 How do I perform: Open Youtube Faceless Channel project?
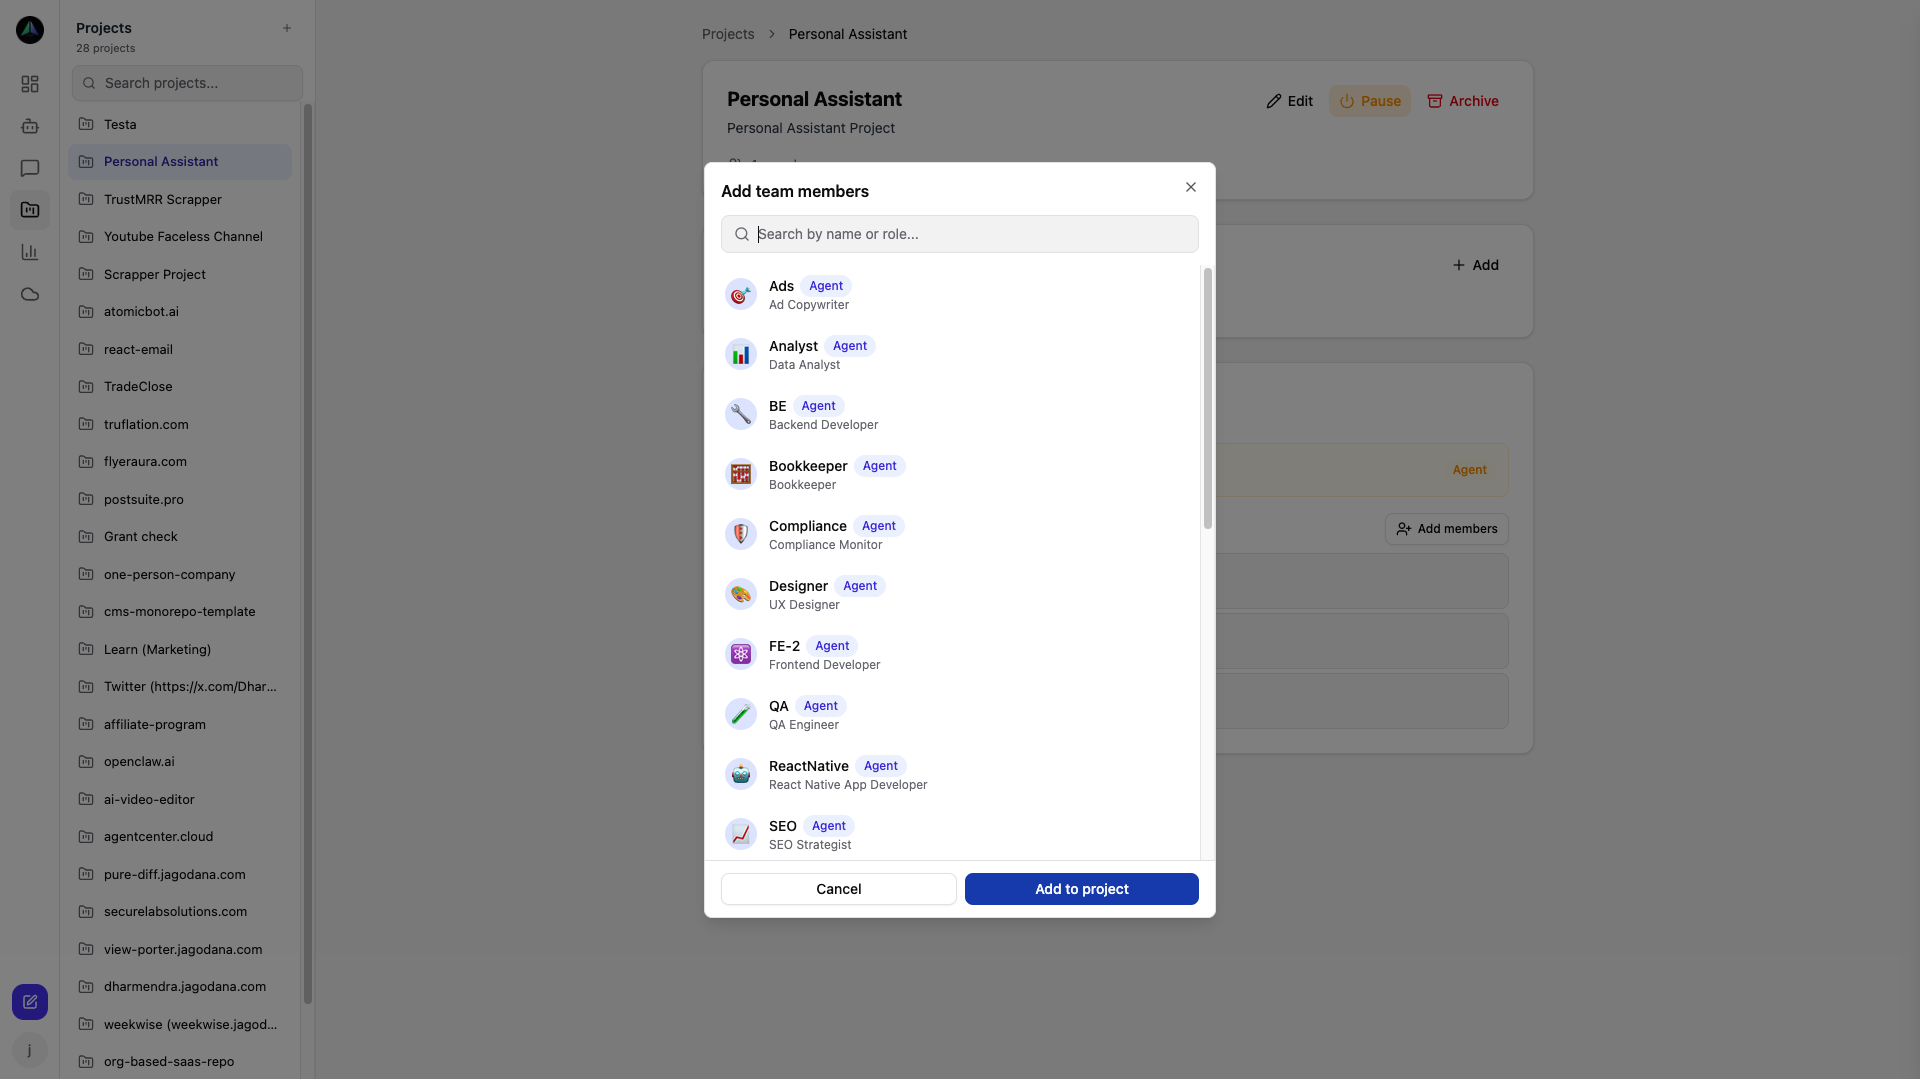[x=183, y=236]
